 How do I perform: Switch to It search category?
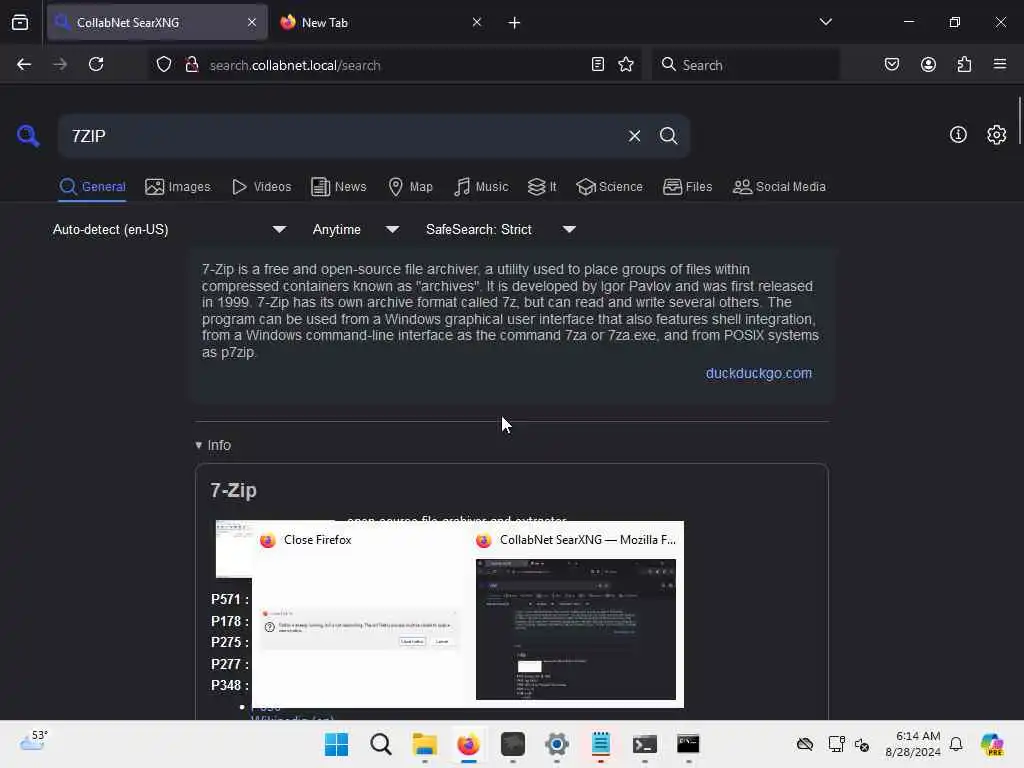(542, 187)
